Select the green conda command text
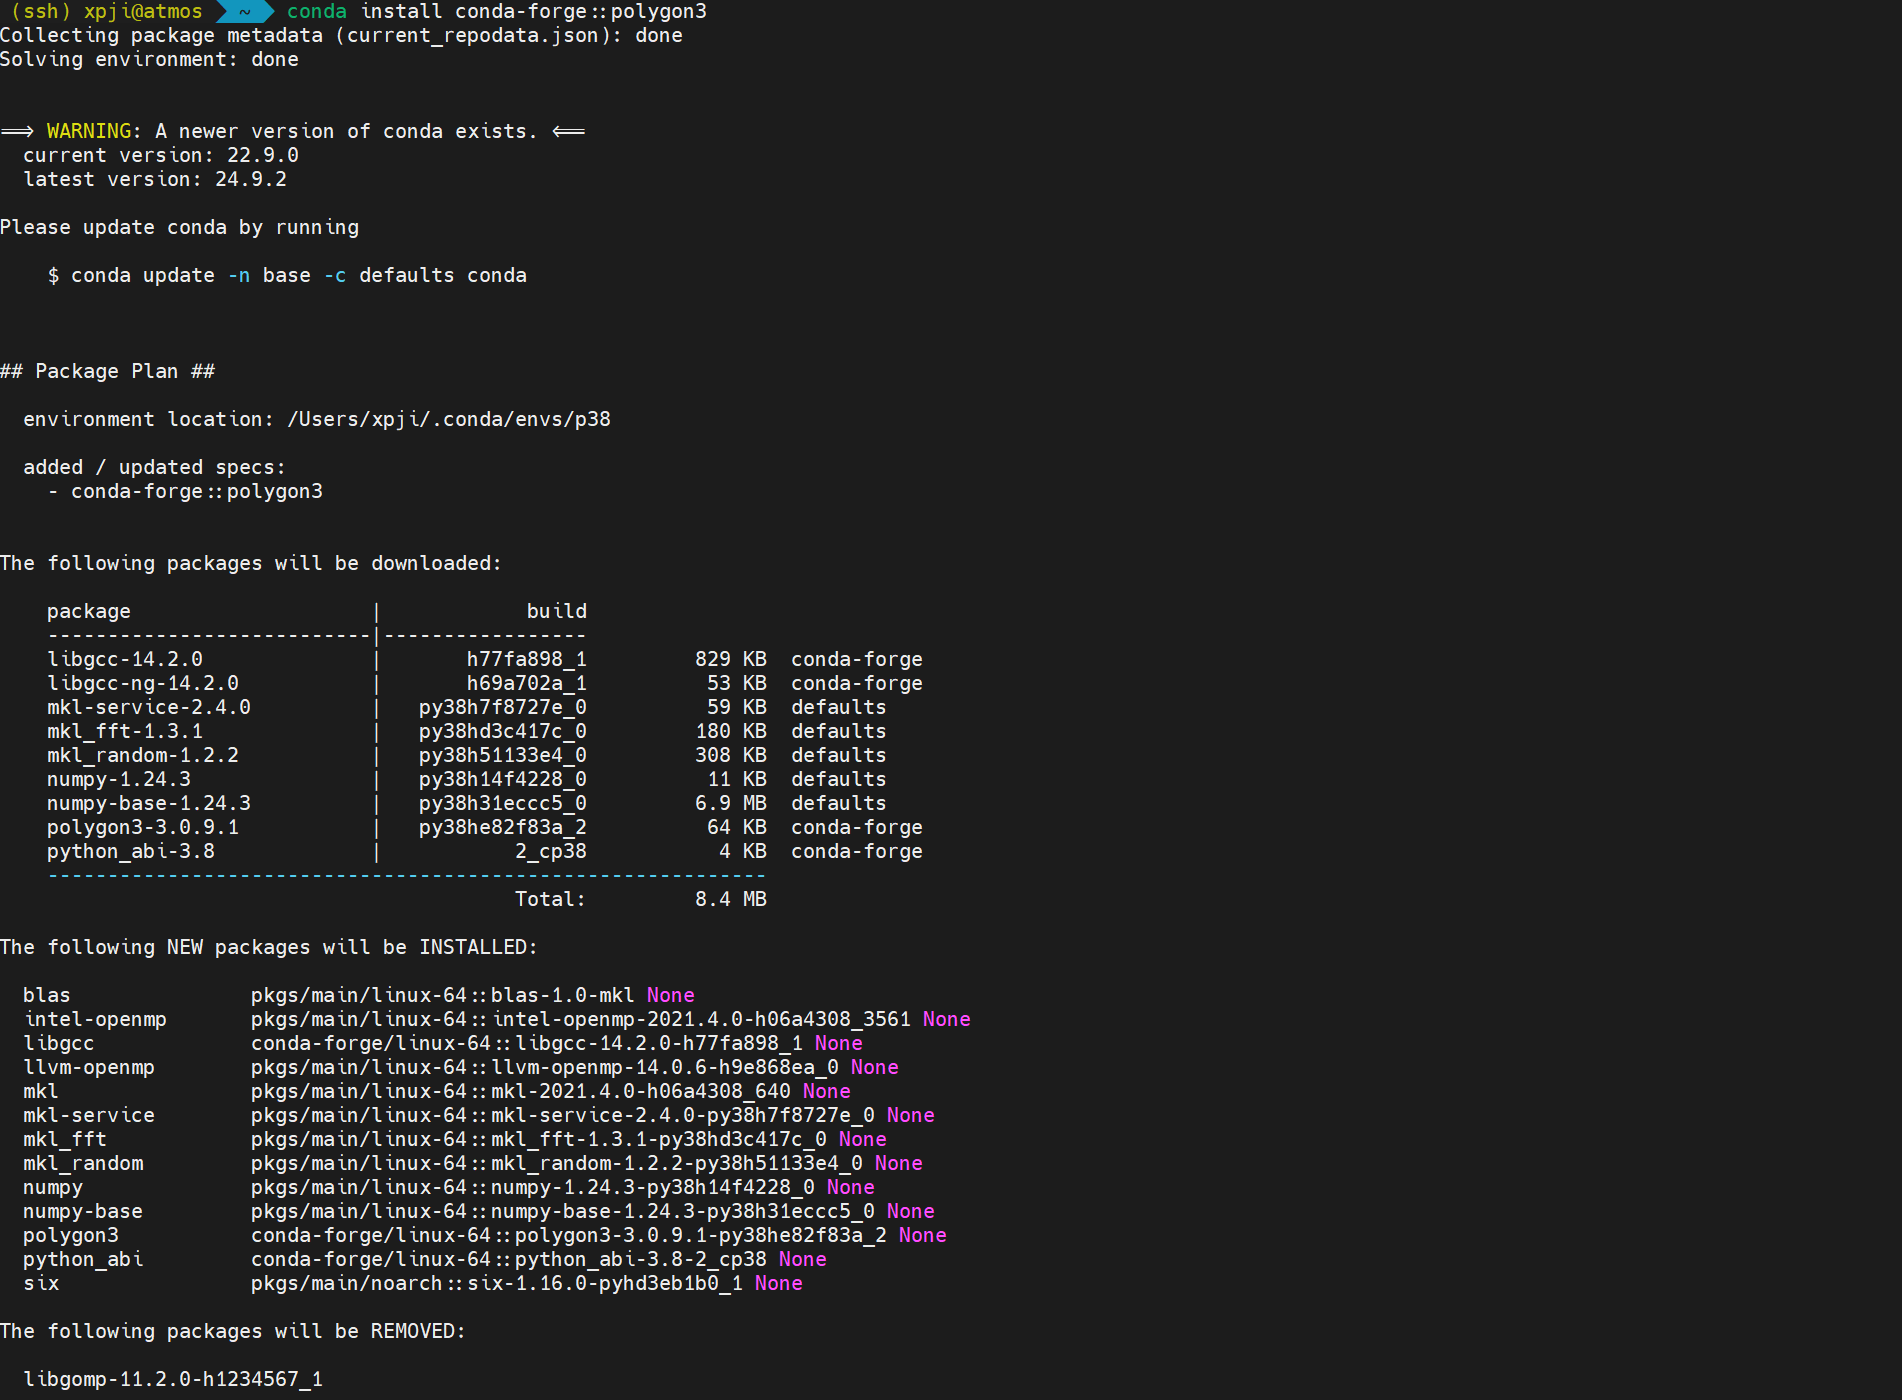Screen dimensions: 1902x1400 pyautogui.click(x=316, y=12)
